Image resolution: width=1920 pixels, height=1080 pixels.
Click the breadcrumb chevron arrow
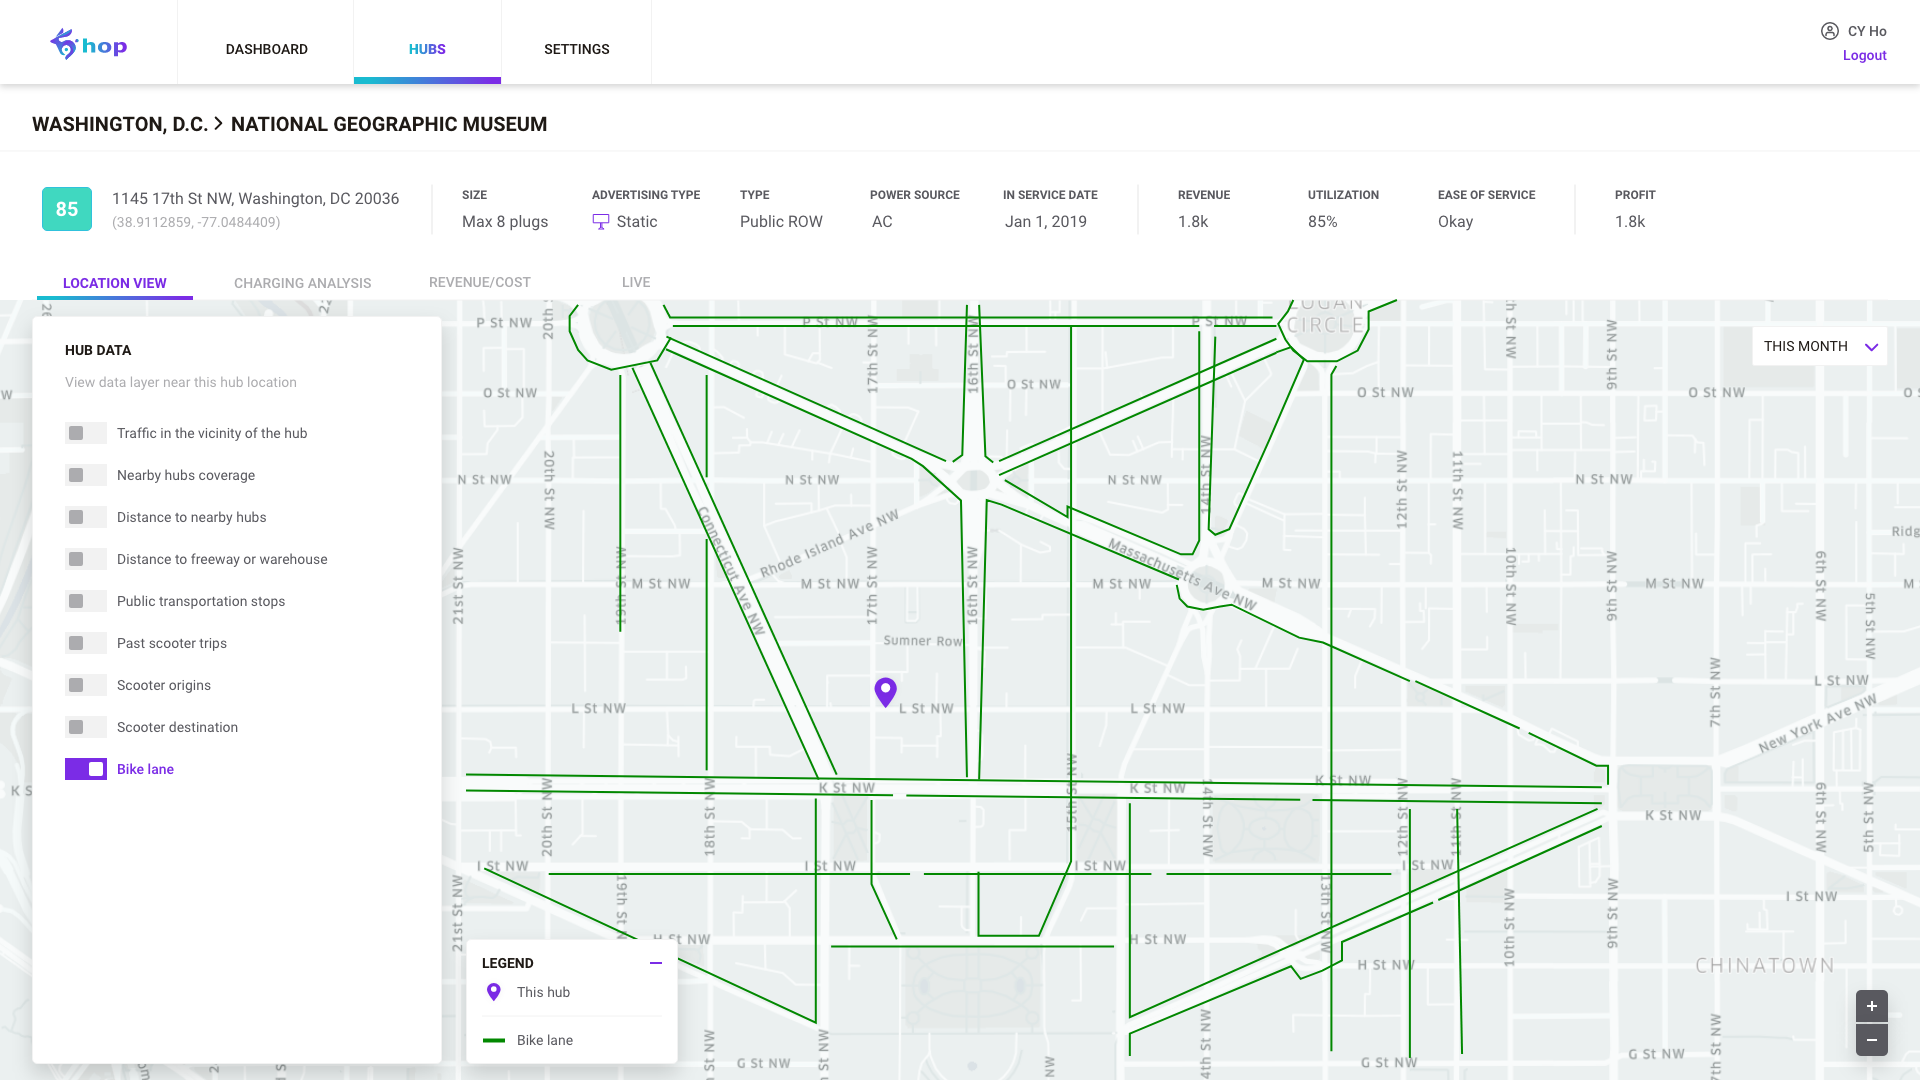click(x=218, y=124)
